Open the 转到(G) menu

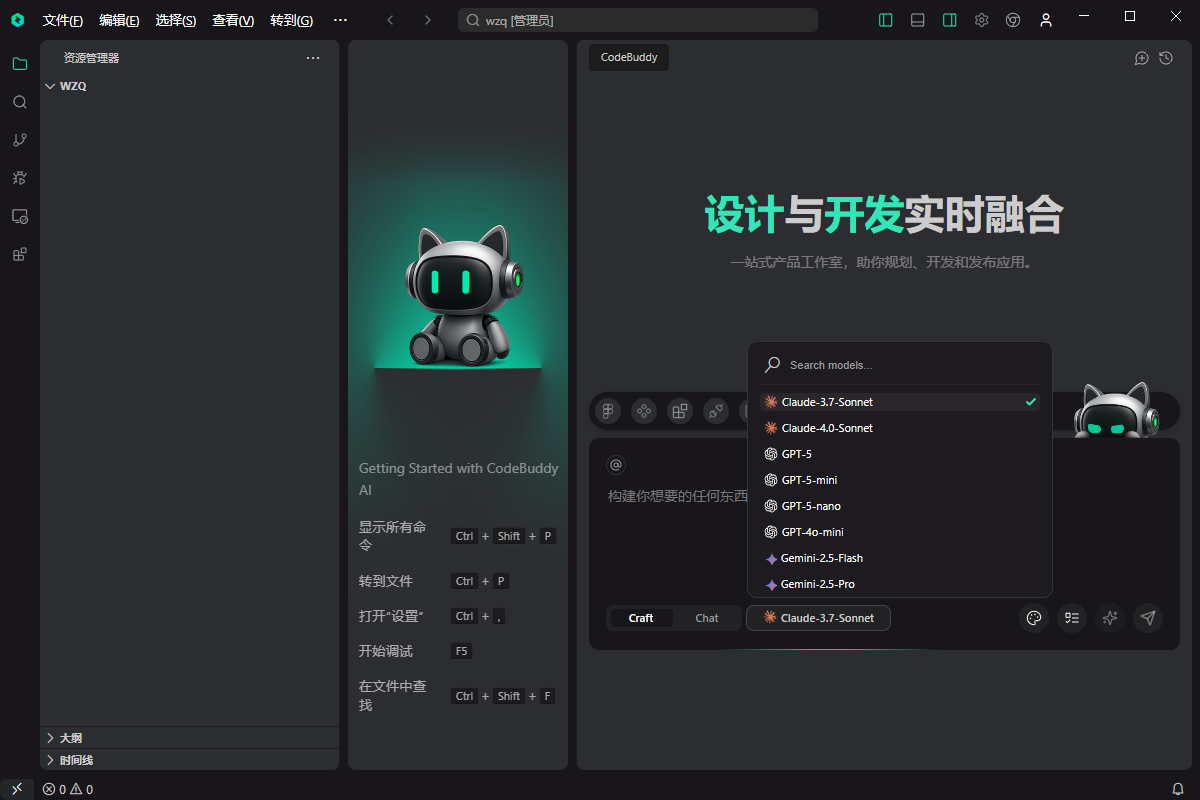click(291, 20)
